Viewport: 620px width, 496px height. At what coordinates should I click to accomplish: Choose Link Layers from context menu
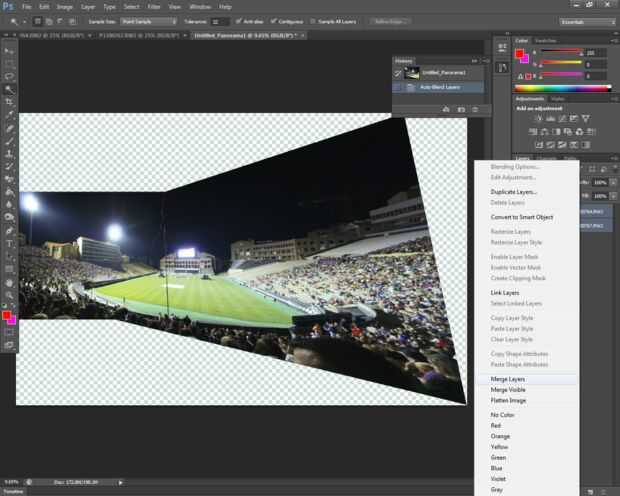pyautogui.click(x=527, y=293)
